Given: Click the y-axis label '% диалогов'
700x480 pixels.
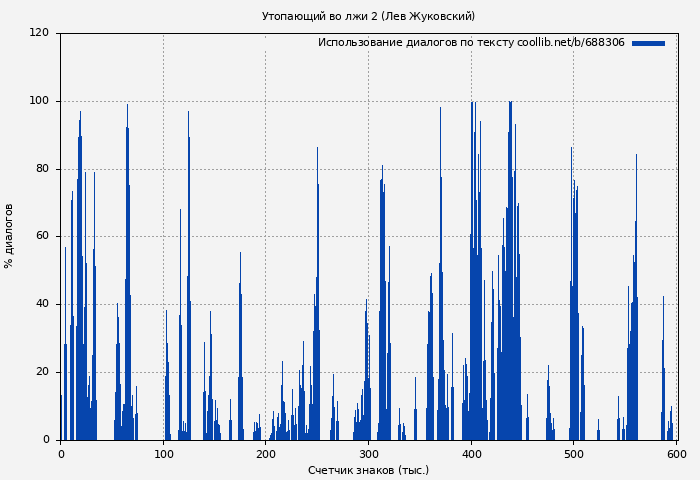Looking at the screenshot, I should pyautogui.click(x=10, y=236).
